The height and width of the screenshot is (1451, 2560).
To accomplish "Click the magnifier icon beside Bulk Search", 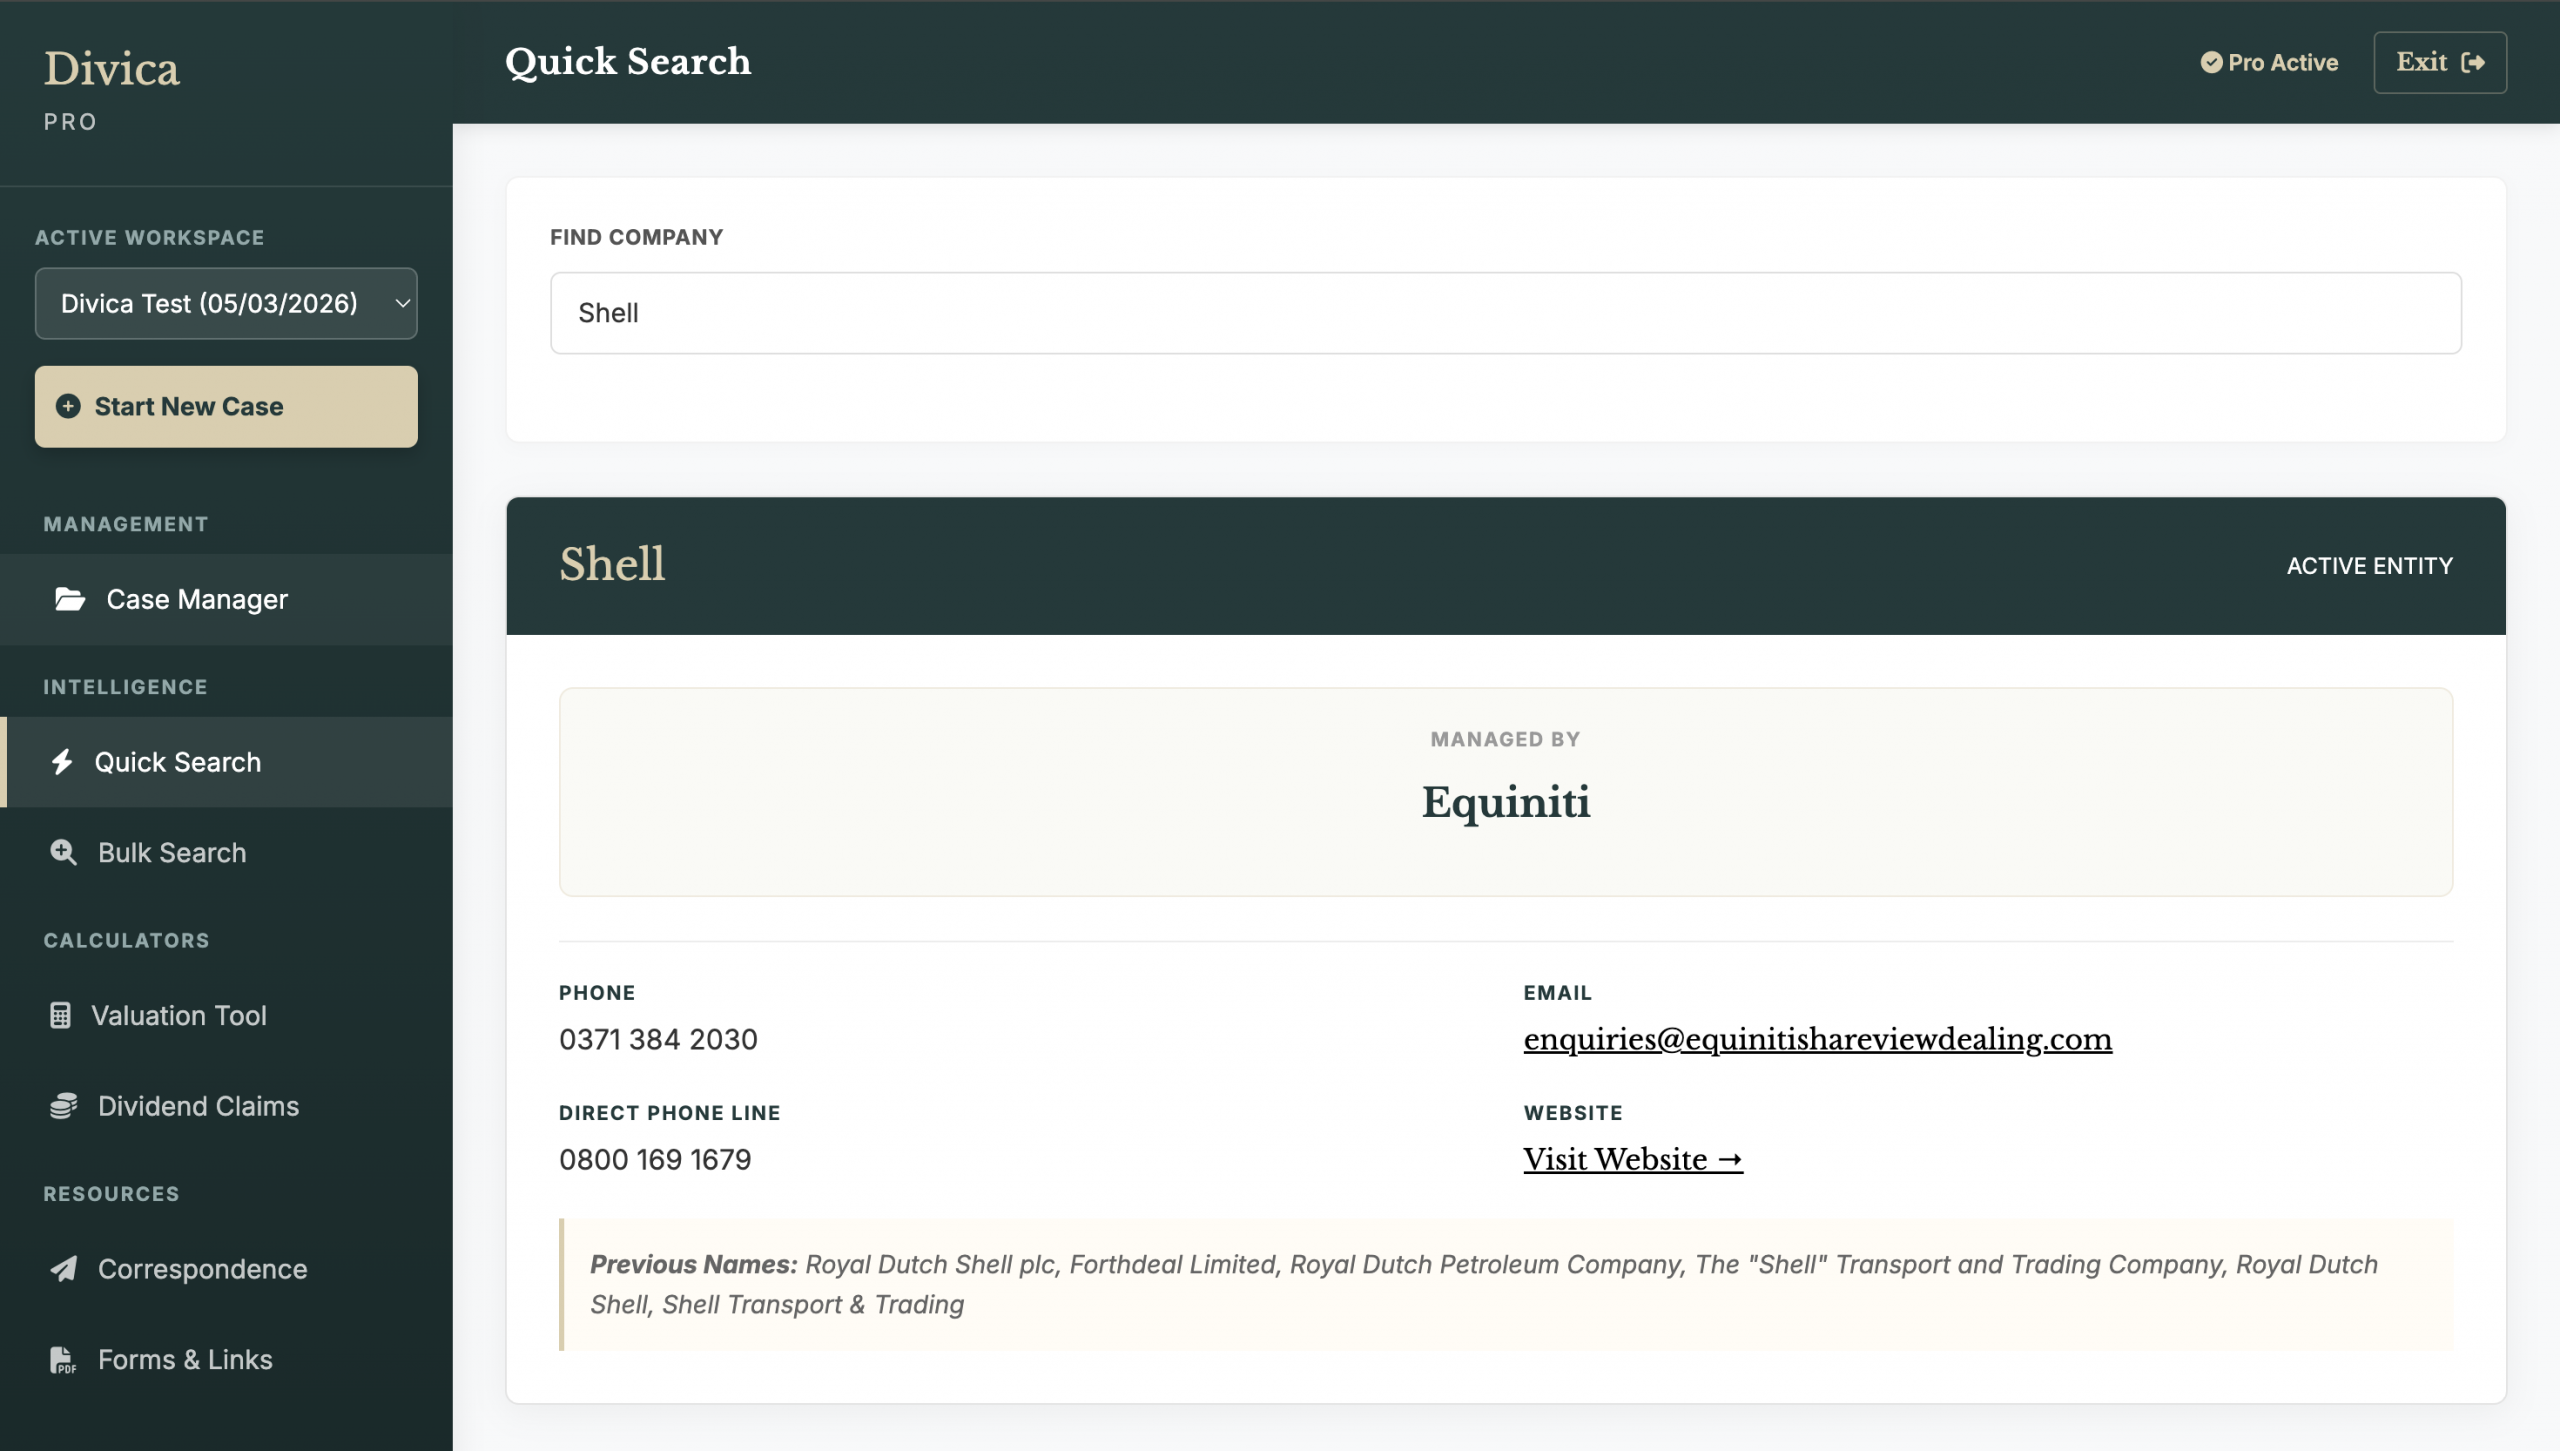I will [63, 852].
